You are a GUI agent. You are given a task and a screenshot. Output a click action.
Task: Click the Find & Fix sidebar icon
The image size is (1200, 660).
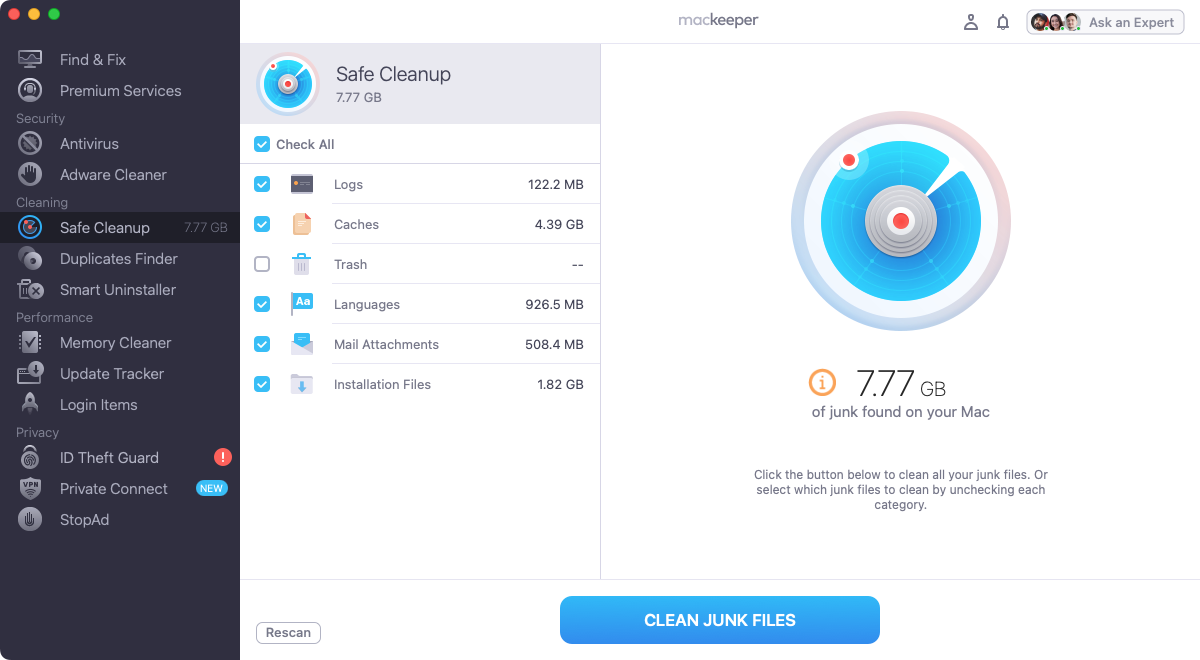coord(30,59)
